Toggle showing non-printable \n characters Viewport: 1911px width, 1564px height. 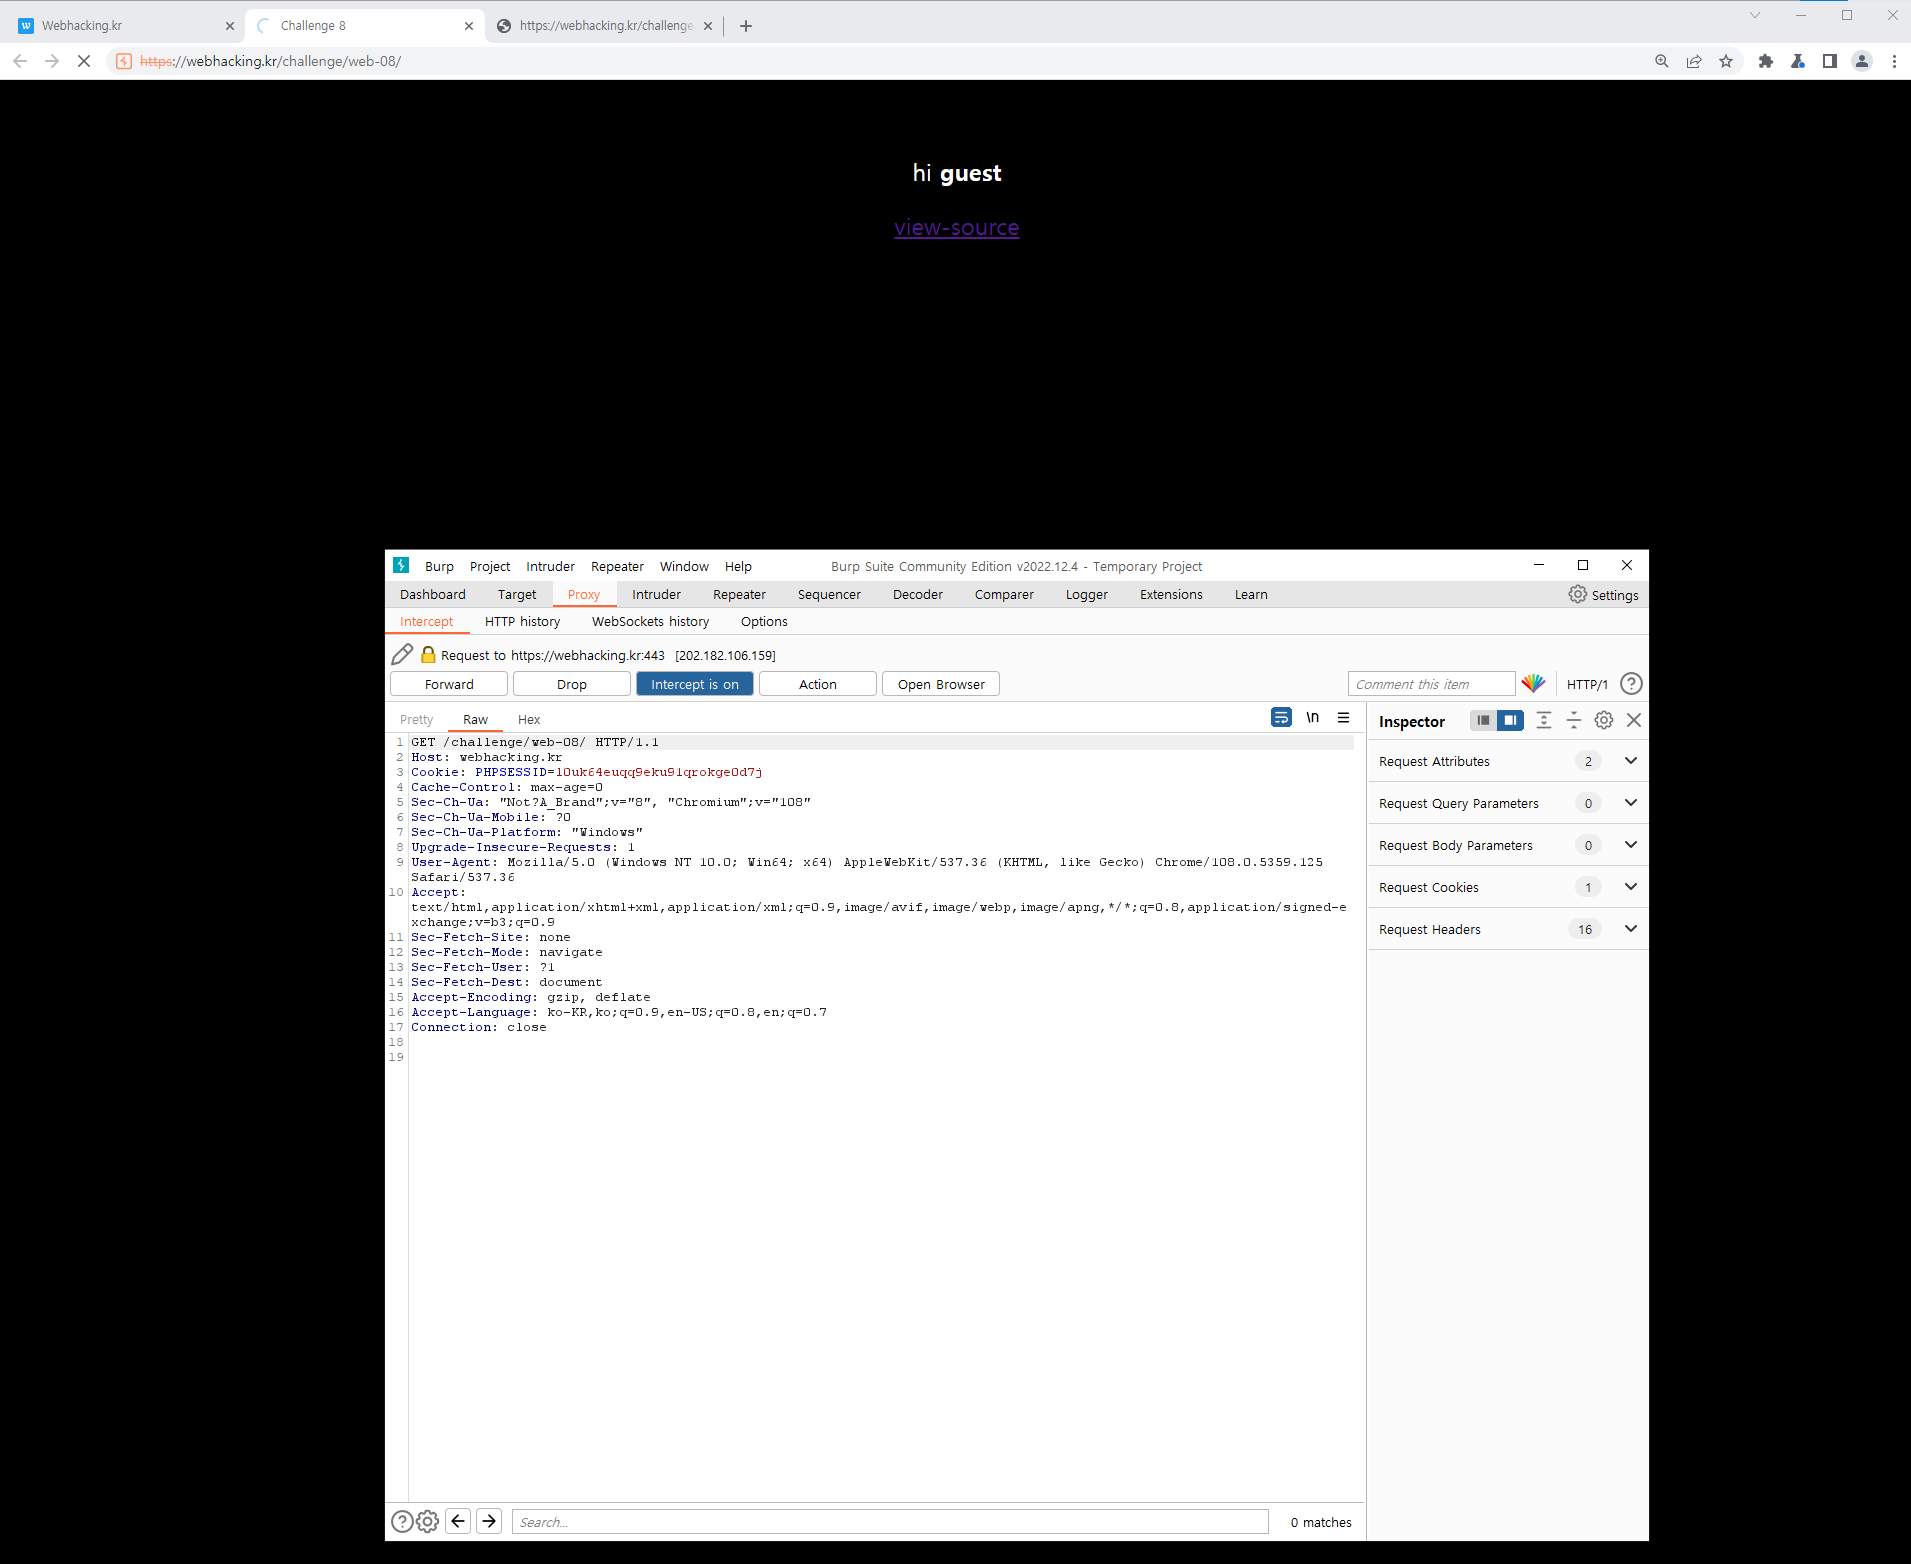[x=1312, y=718]
